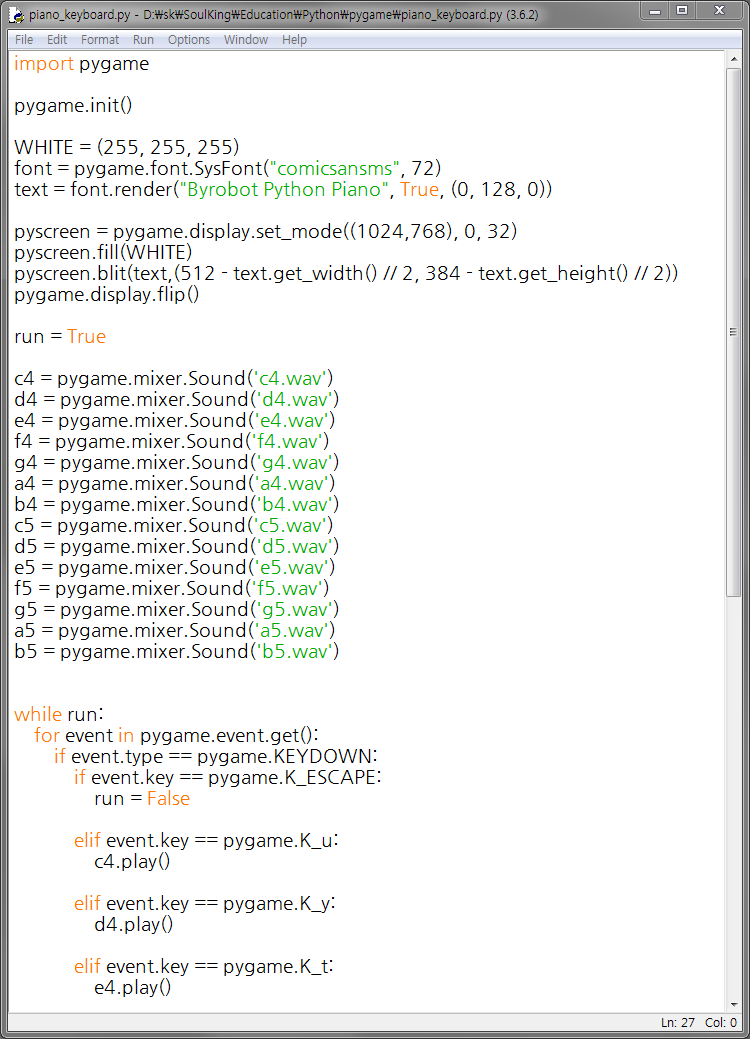Open the Window menu
Viewport: 750px width, 1039px height.
pyautogui.click(x=246, y=40)
